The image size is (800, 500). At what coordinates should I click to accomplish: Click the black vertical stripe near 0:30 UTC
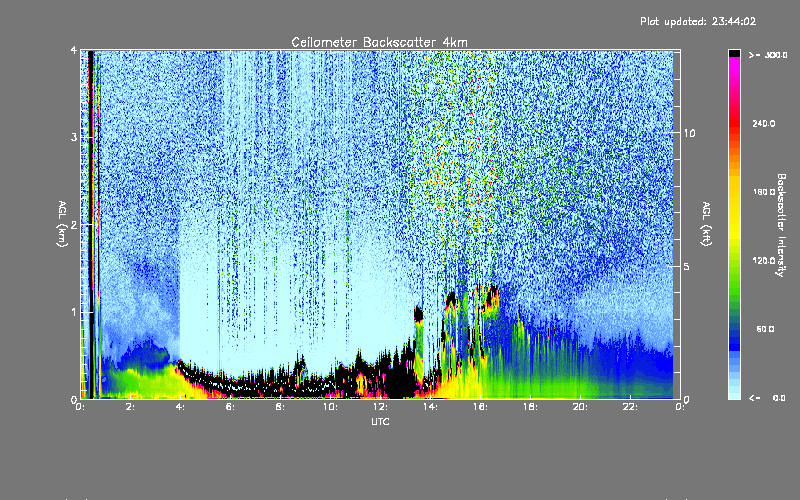point(91,224)
